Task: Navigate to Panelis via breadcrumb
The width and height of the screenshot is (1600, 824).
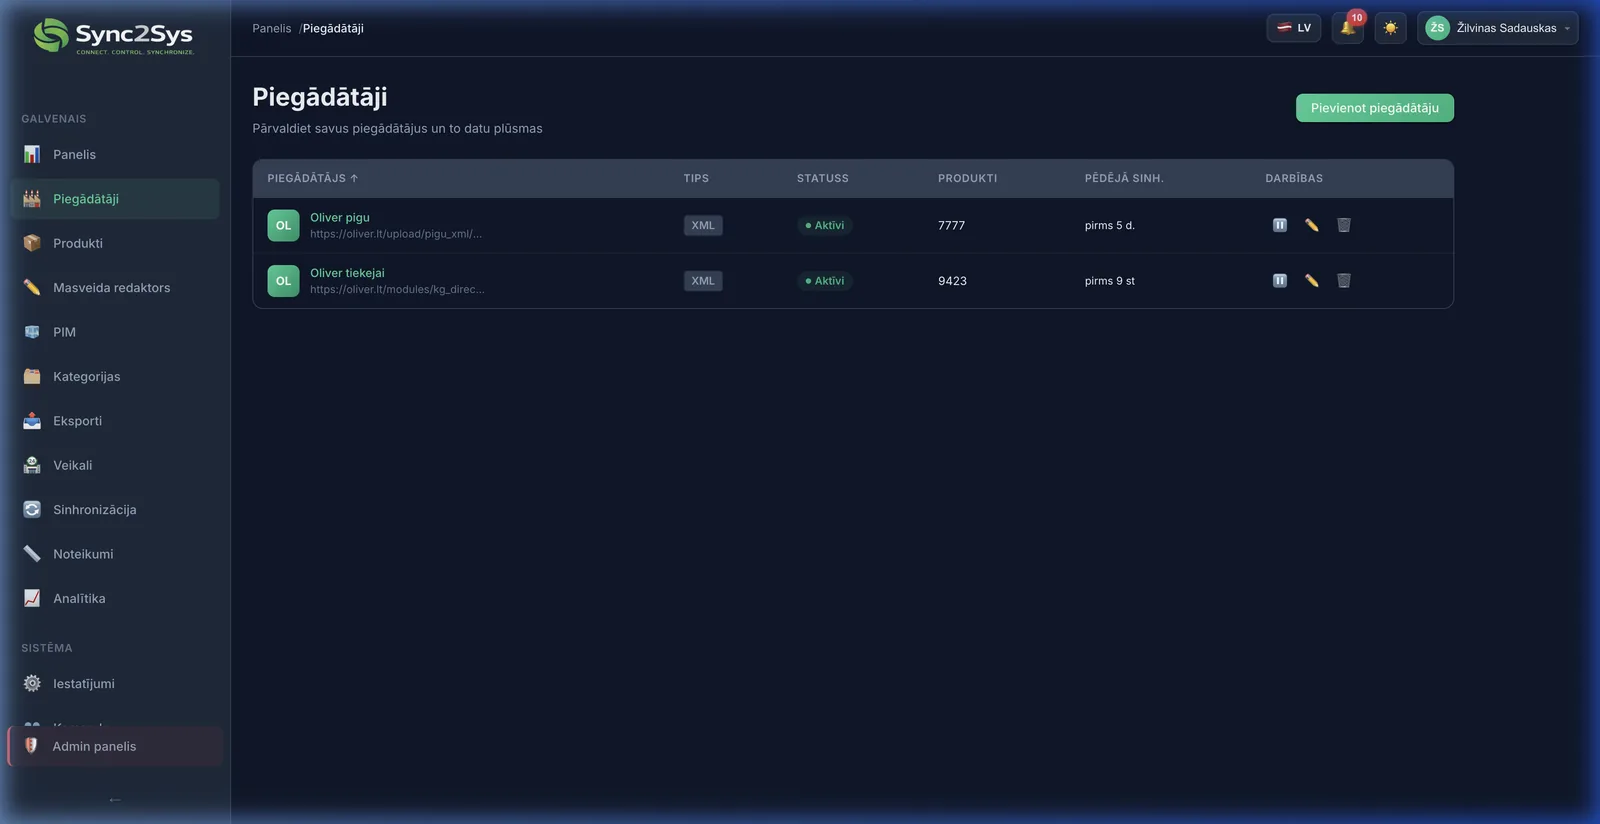Action: [x=271, y=28]
